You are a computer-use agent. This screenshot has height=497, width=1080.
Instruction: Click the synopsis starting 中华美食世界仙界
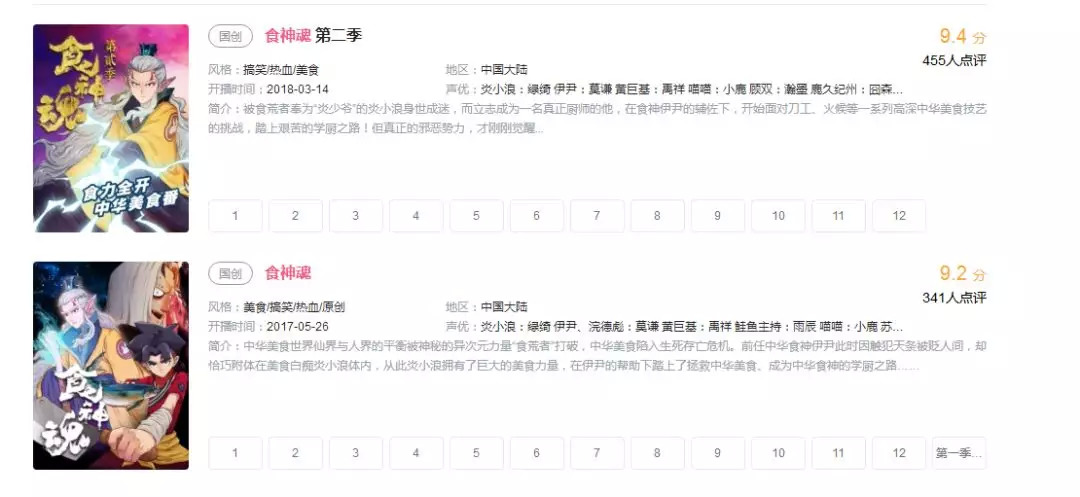(x=597, y=356)
